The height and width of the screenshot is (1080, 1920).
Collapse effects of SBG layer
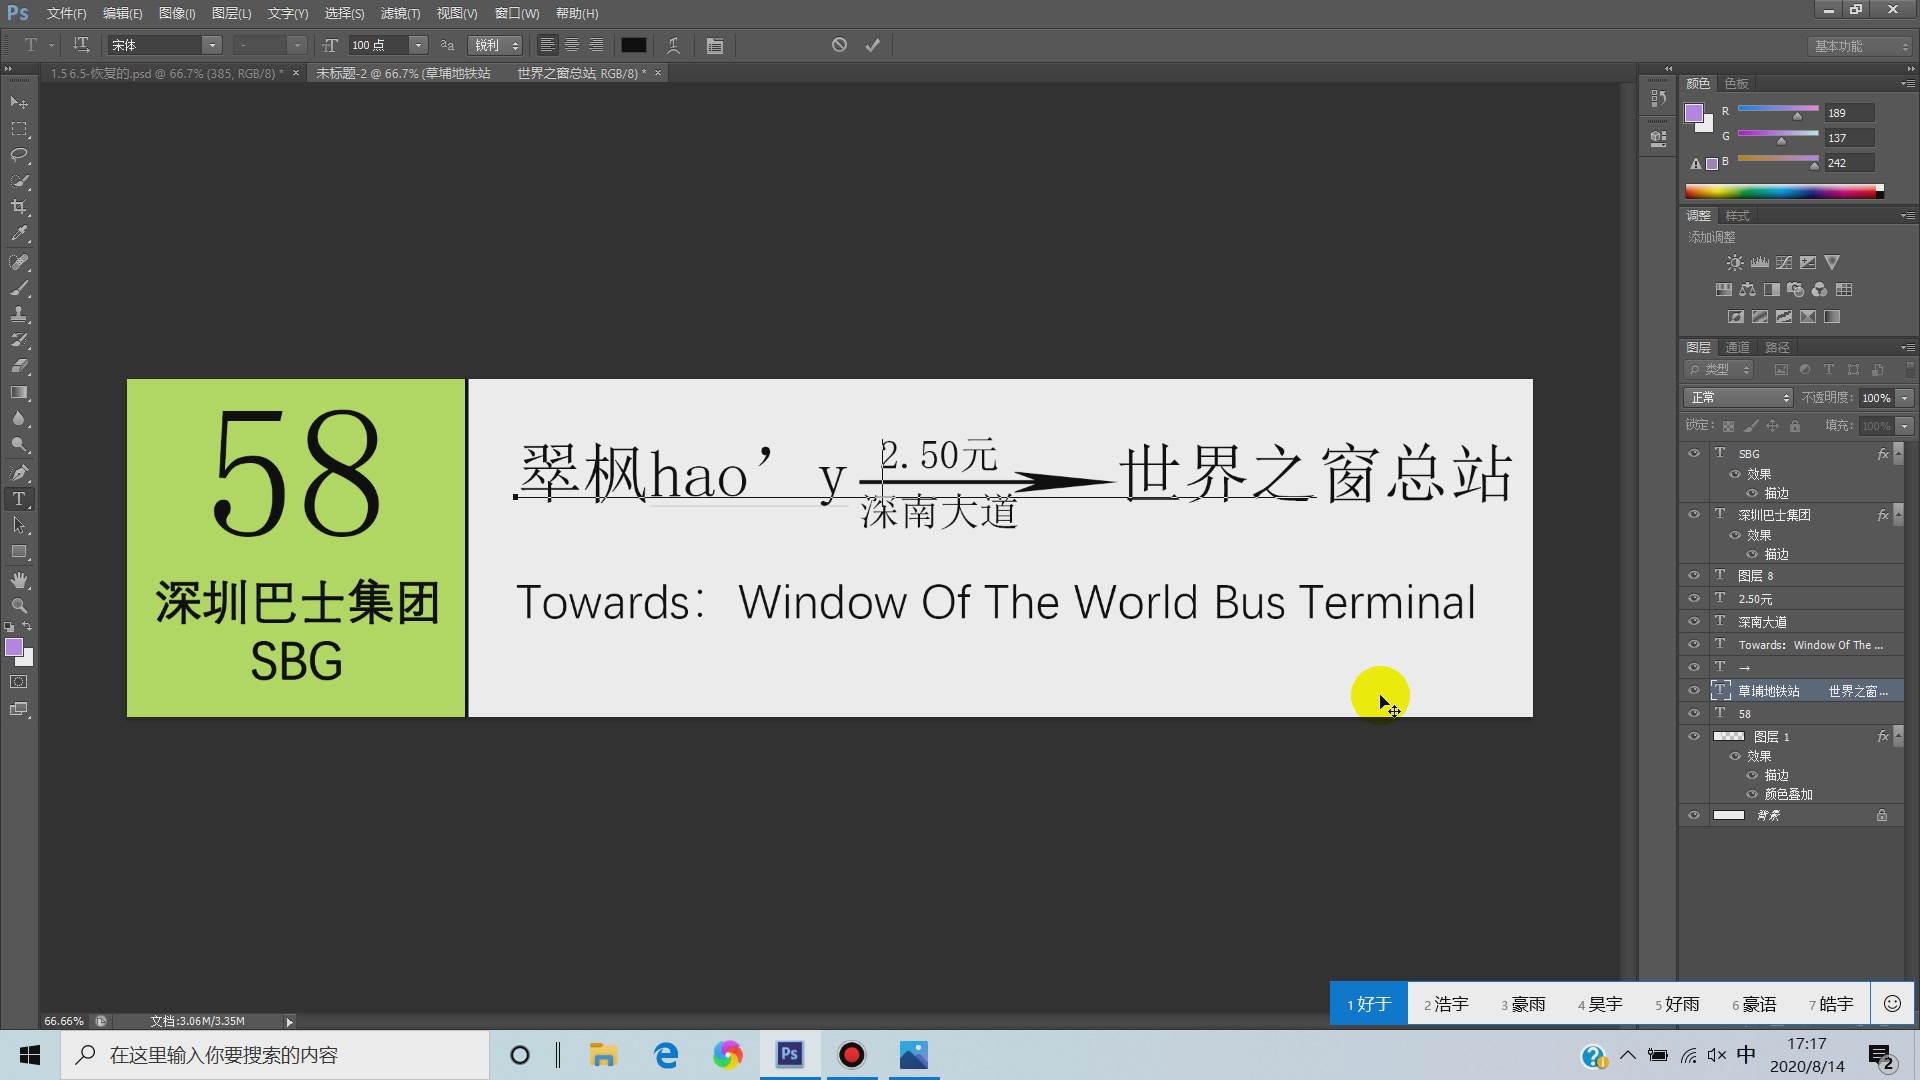tap(1898, 454)
